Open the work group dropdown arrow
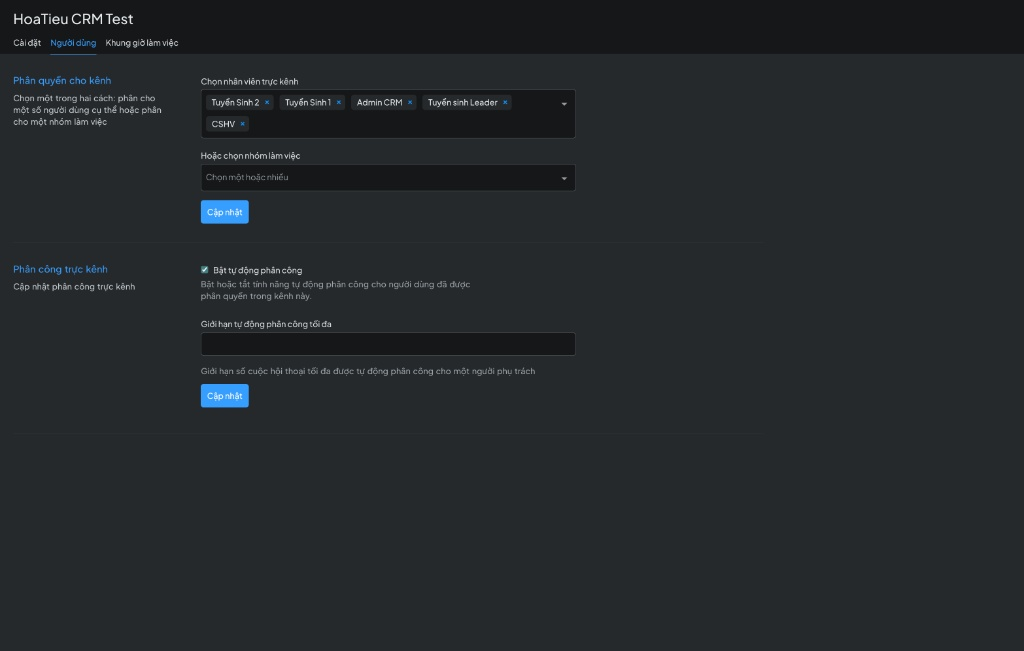This screenshot has height=651, width=1024. coord(563,178)
